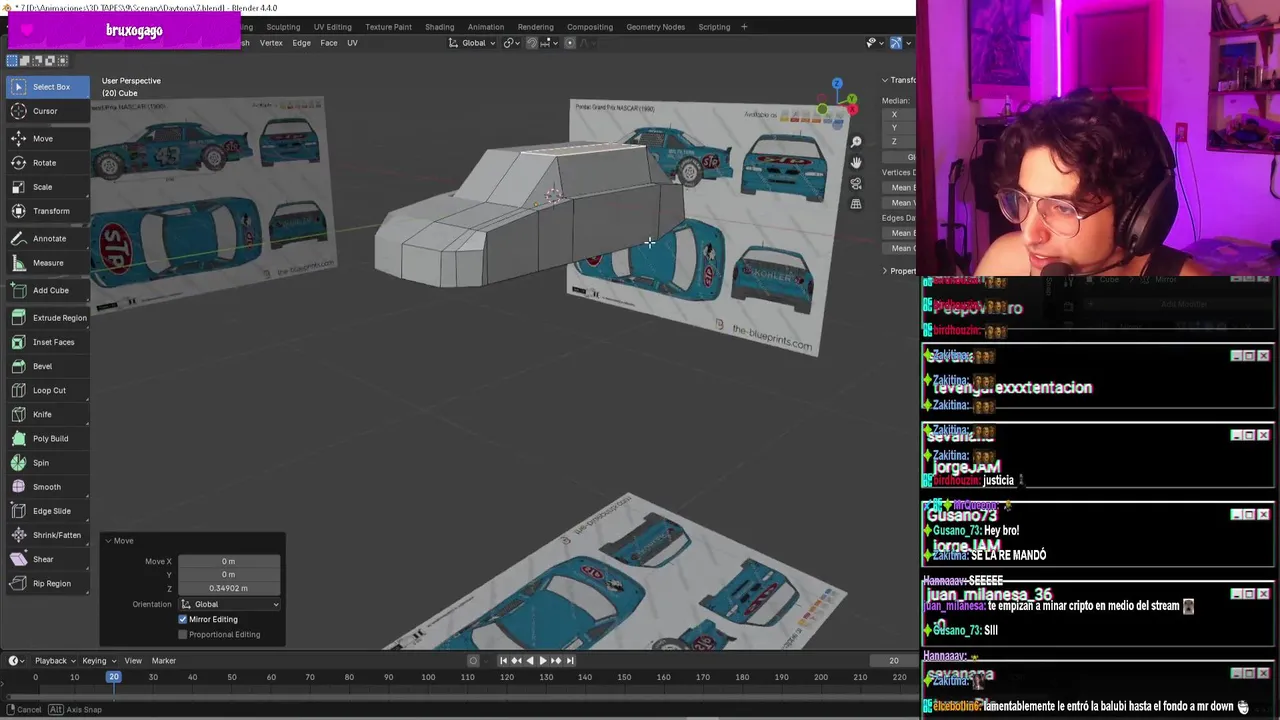Toggle snapping magnet in header
The width and height of the screenshot is (1280, 720).
point(531,43)
